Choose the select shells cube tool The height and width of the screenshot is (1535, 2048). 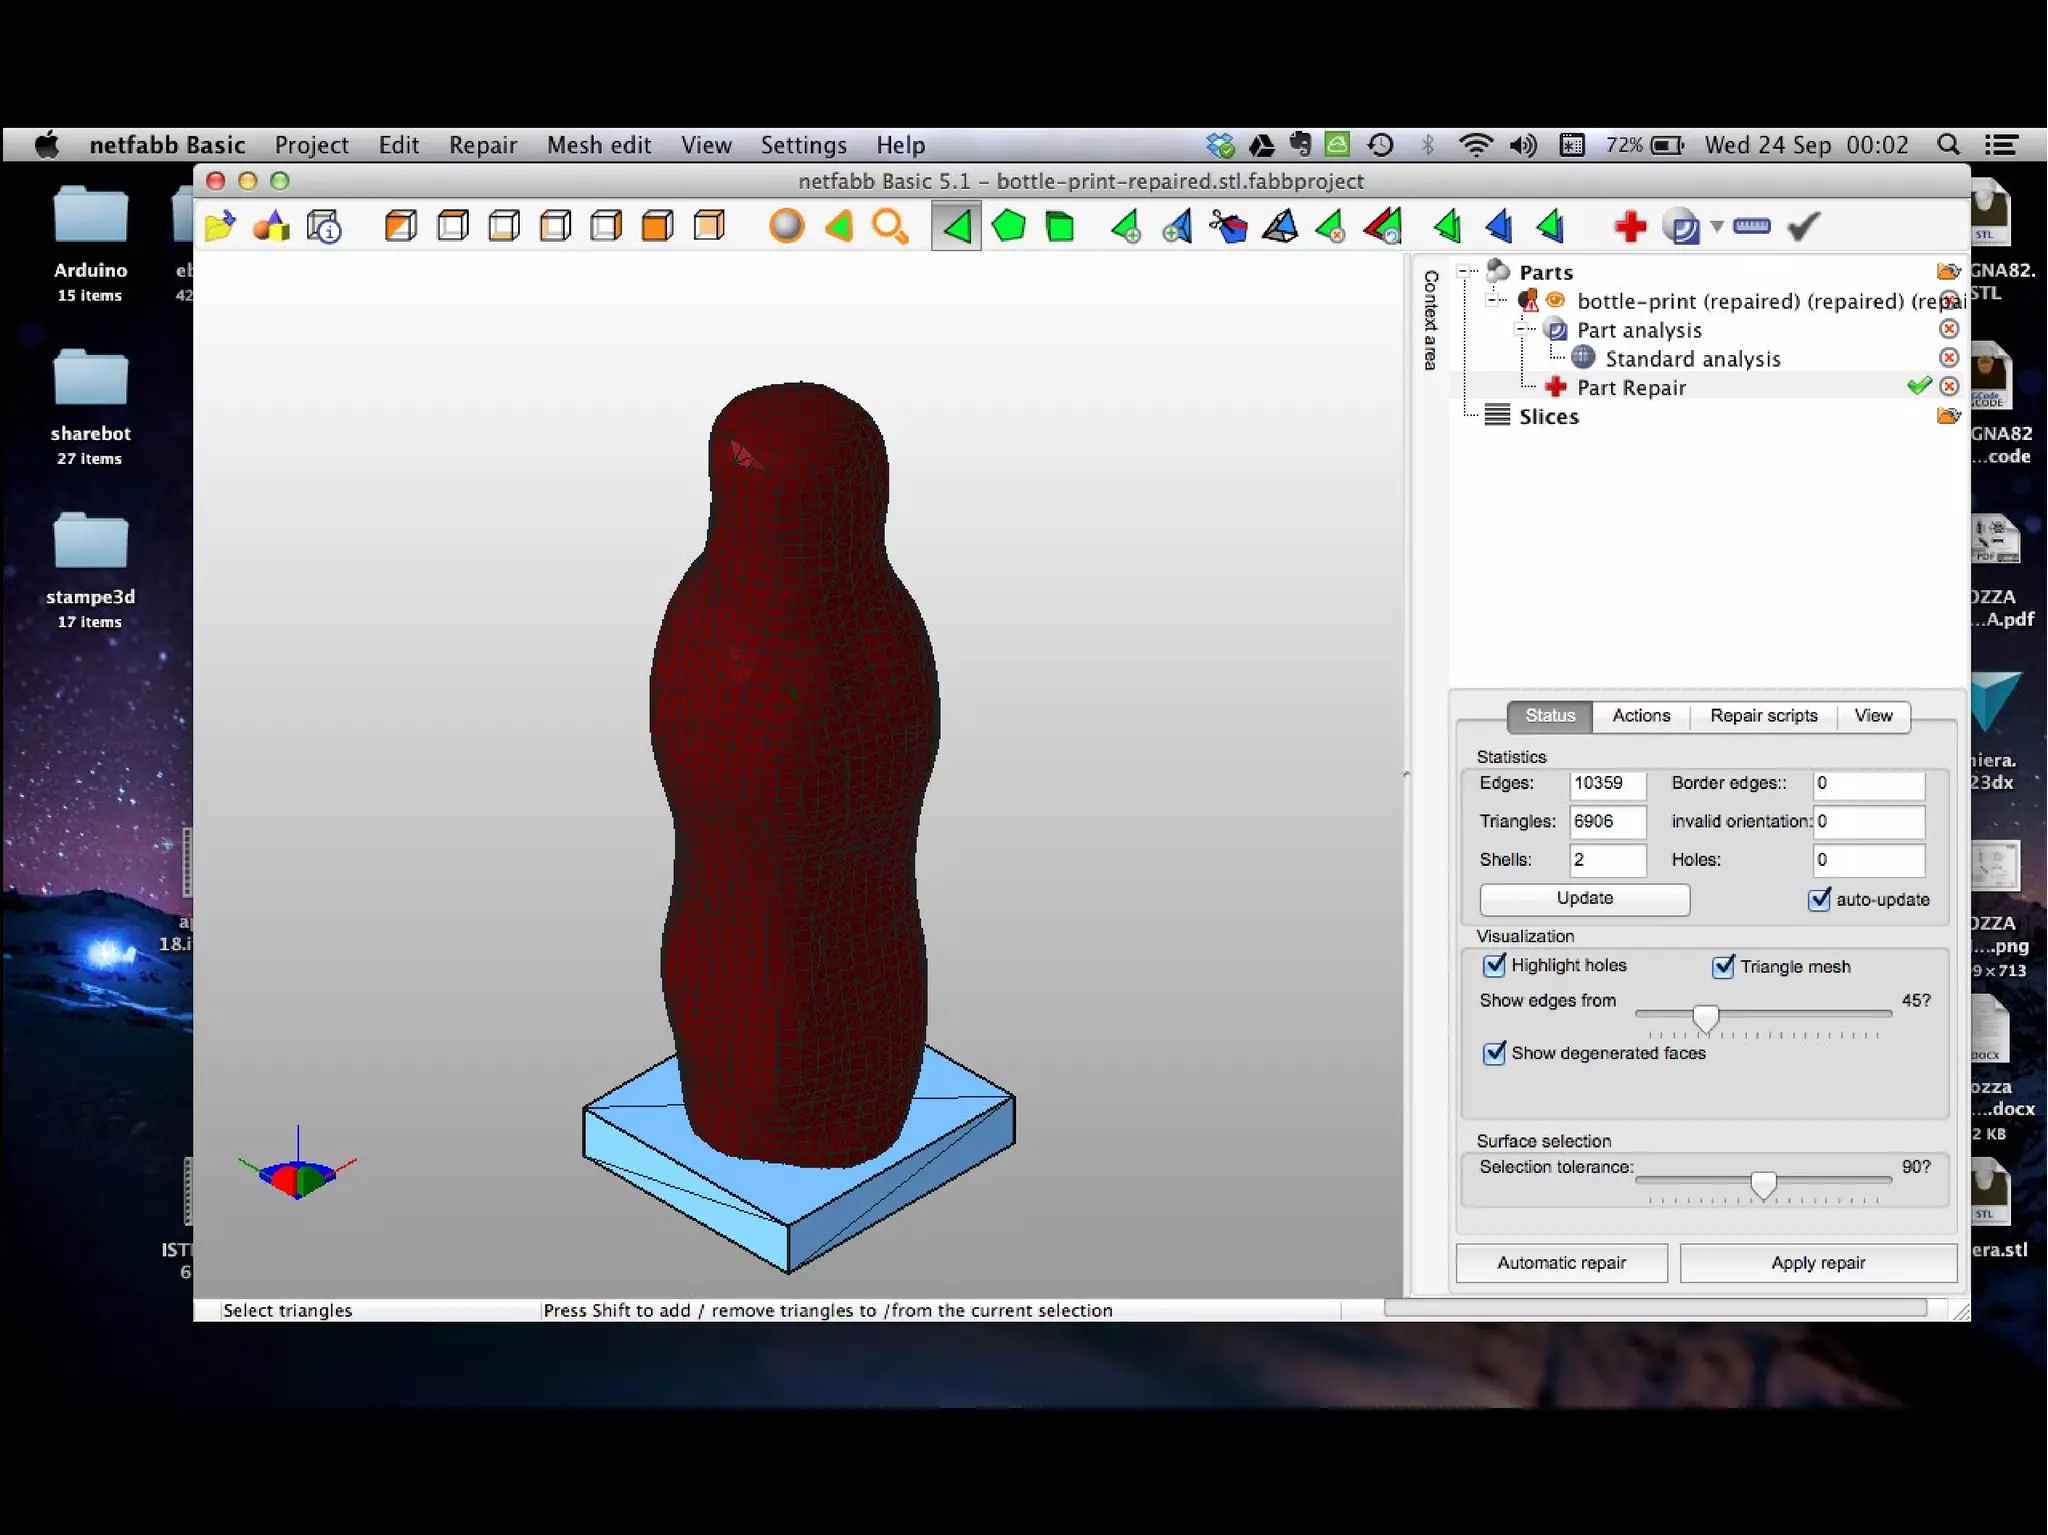(1060, 227)
